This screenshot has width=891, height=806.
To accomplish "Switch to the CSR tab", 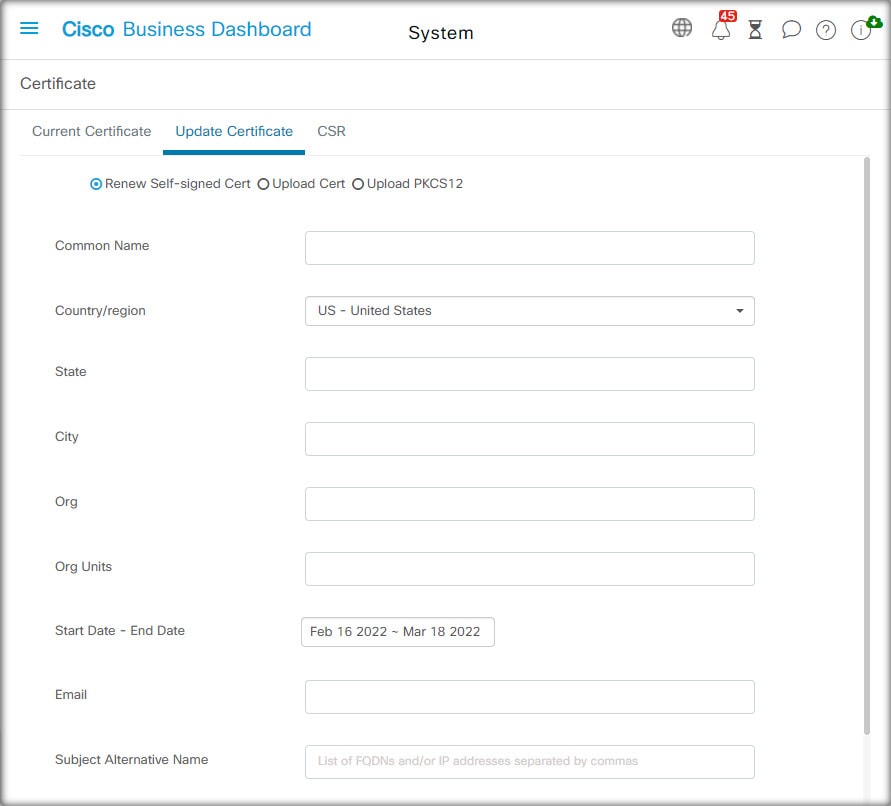I will [x=331, y=131].
